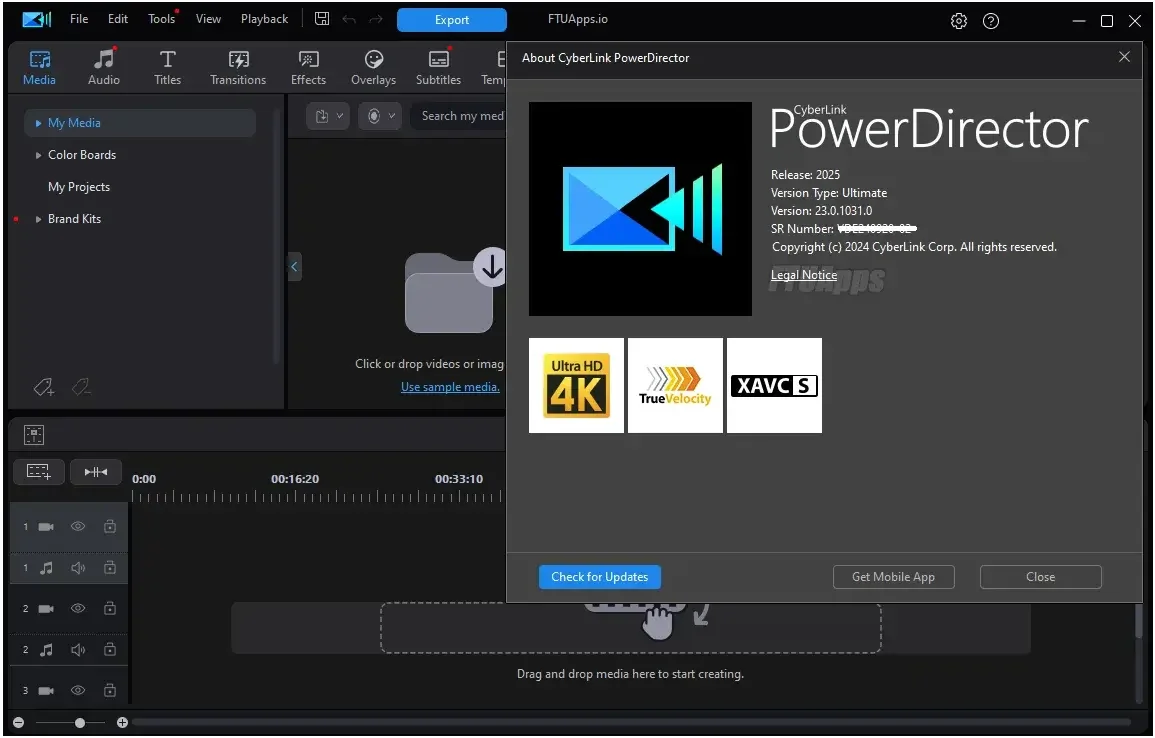This screenshot has height=738, width=1155.
Task: Click the timeline split marker button
Action: tap(96, 472)
